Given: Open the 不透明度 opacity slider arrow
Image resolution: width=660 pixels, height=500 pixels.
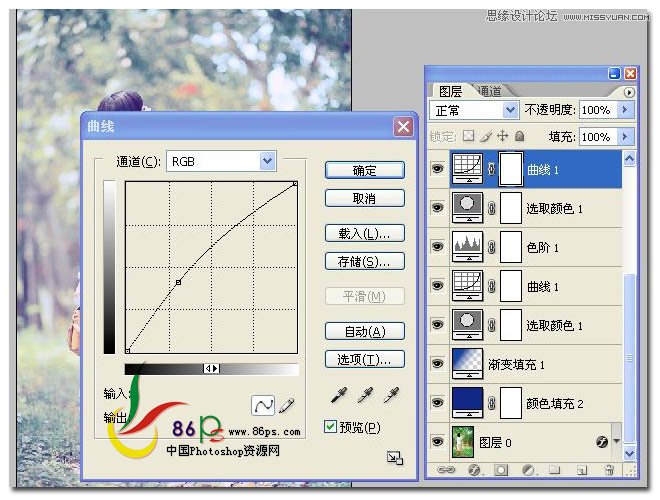Looking at the screenshot, I should [x=625, y=110].
